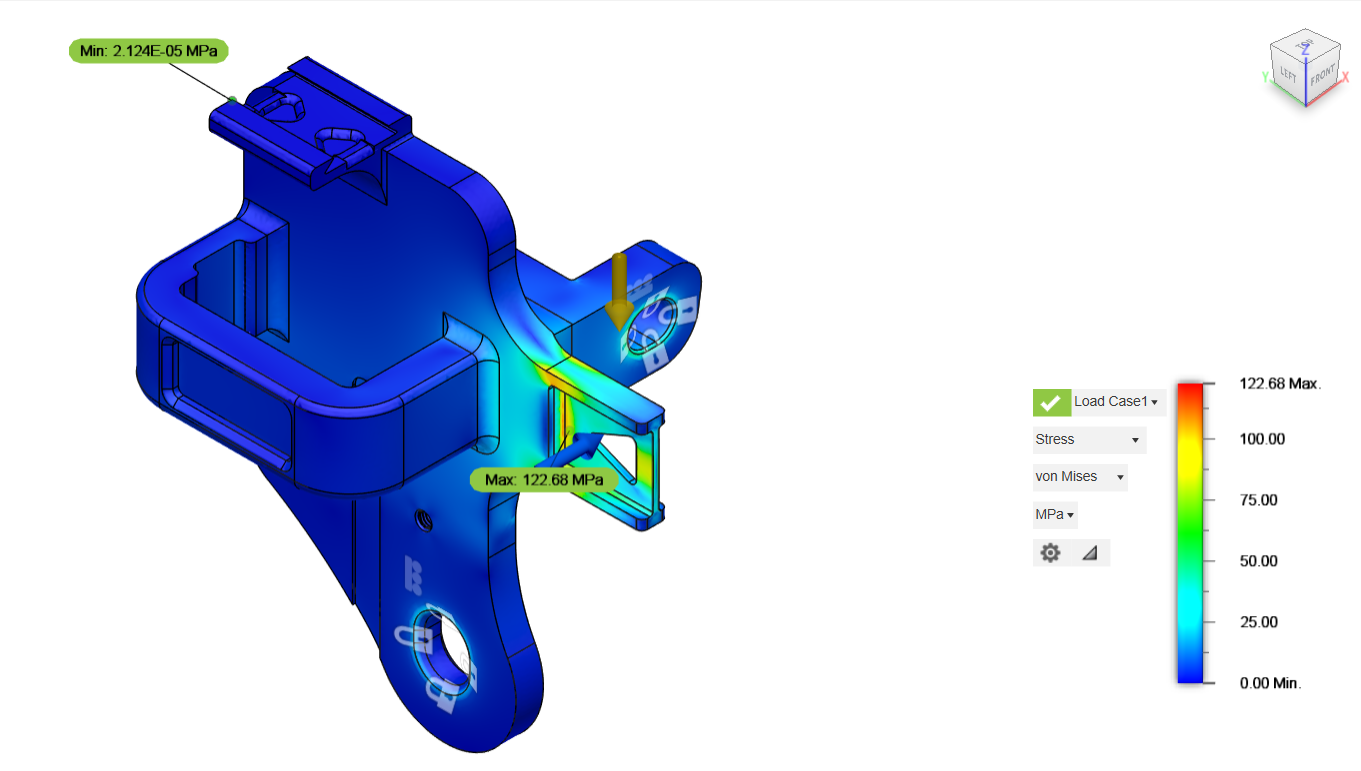
Task: Click the X axis label on the ViewCube
Action: 1346,78
